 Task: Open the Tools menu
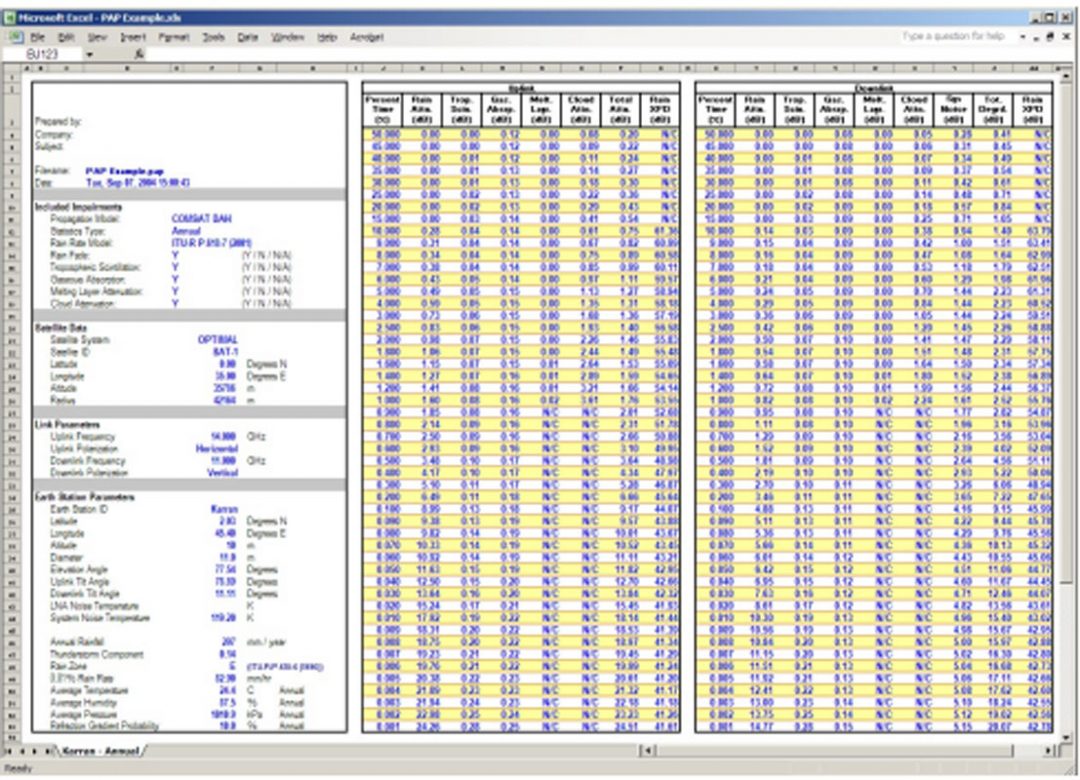[212, 35]
